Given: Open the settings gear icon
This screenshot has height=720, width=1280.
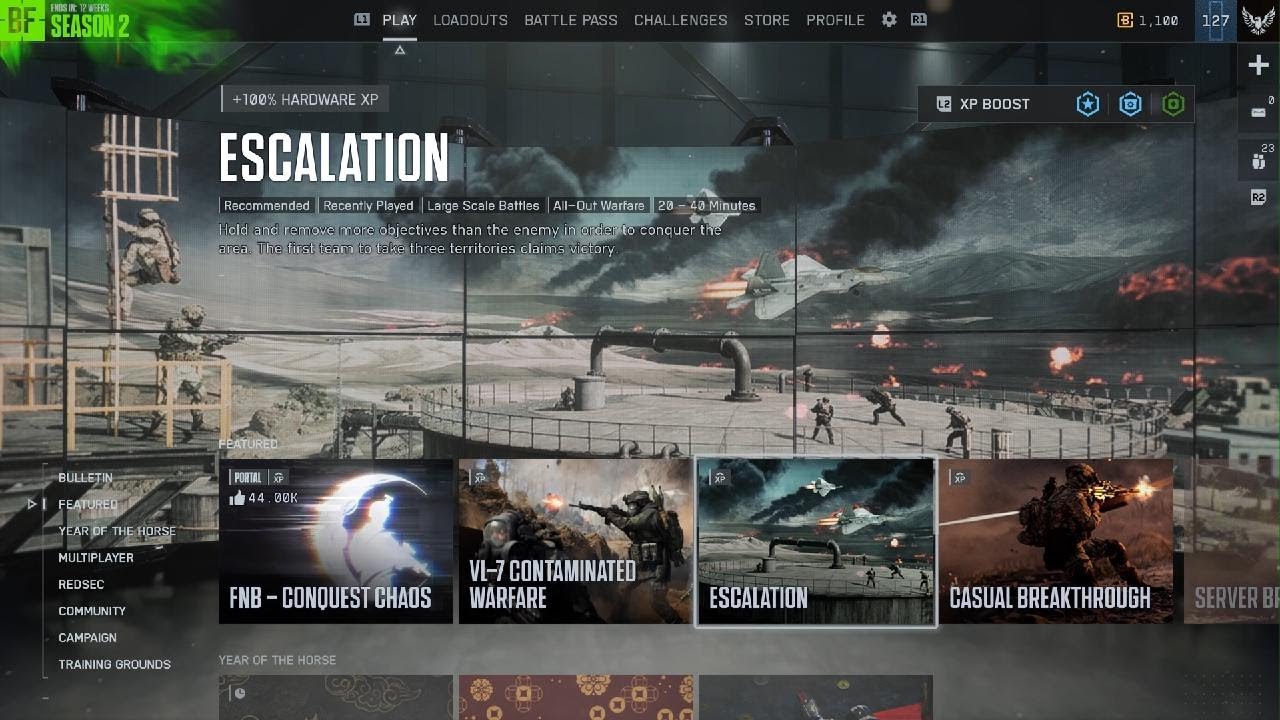Looking at the screenshot, I should pos(889,20).
